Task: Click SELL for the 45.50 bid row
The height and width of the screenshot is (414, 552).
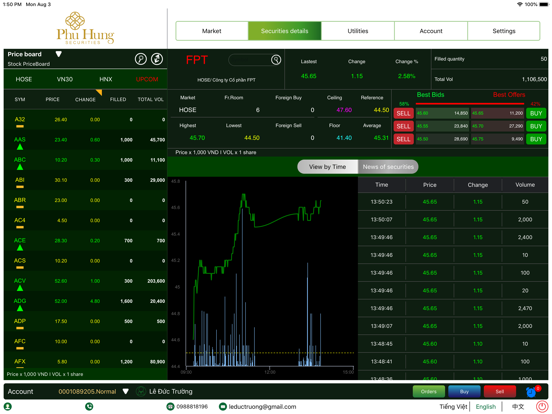Action: tap(403, 139)
